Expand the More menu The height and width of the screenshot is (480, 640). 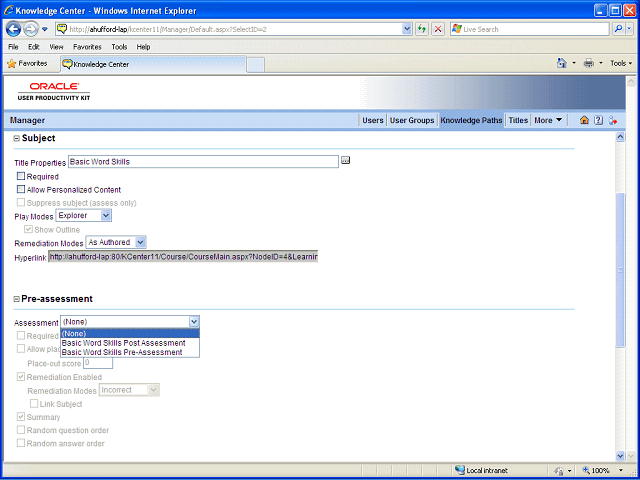pyautogui.click(x=548, y=120)
